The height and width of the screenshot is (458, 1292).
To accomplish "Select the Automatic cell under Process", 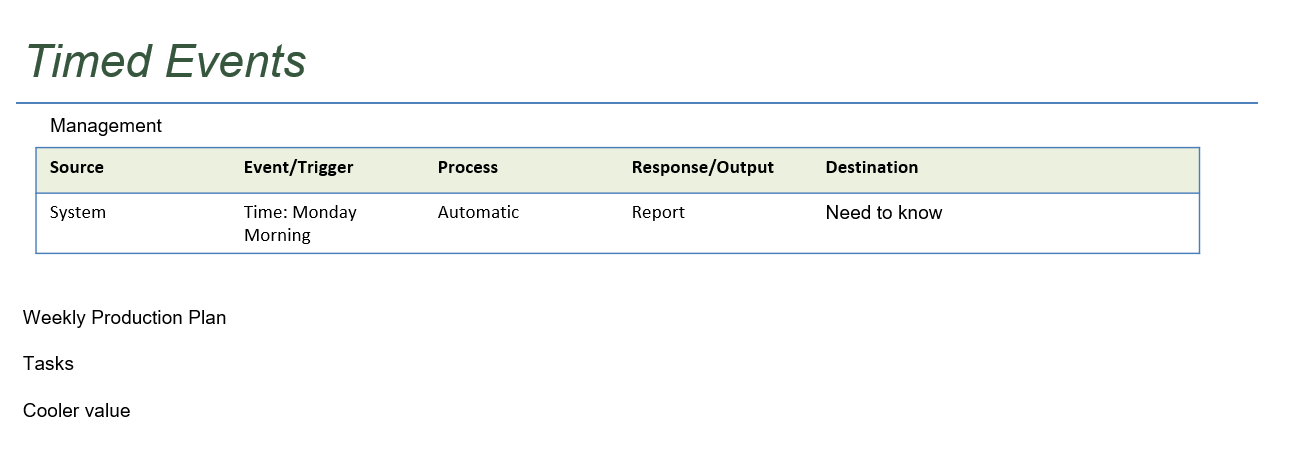I will point(479,212).
